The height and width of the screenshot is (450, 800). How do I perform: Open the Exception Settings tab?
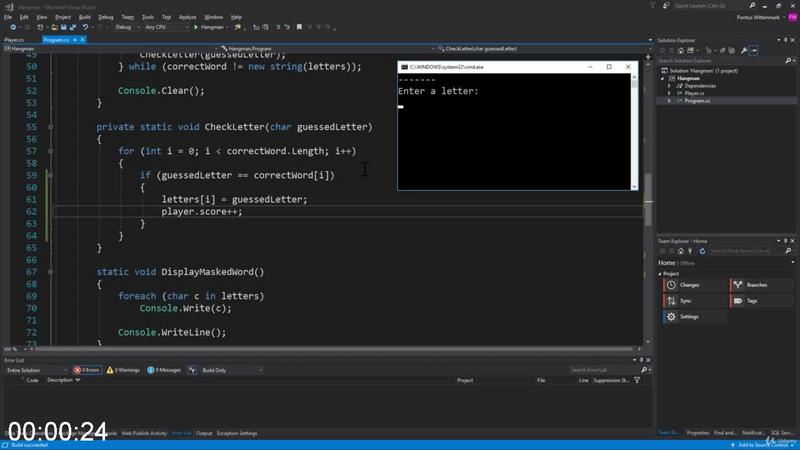click(237, 433)
